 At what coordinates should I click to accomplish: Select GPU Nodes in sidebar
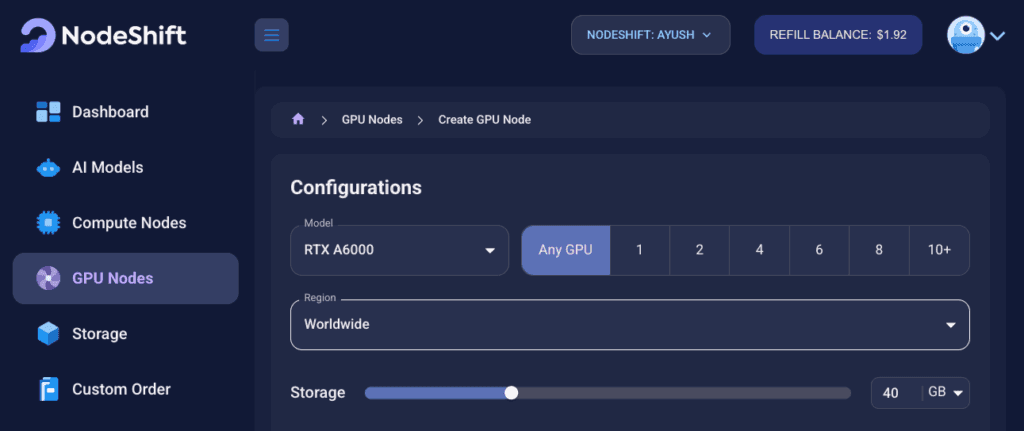(x=125, y=278)
